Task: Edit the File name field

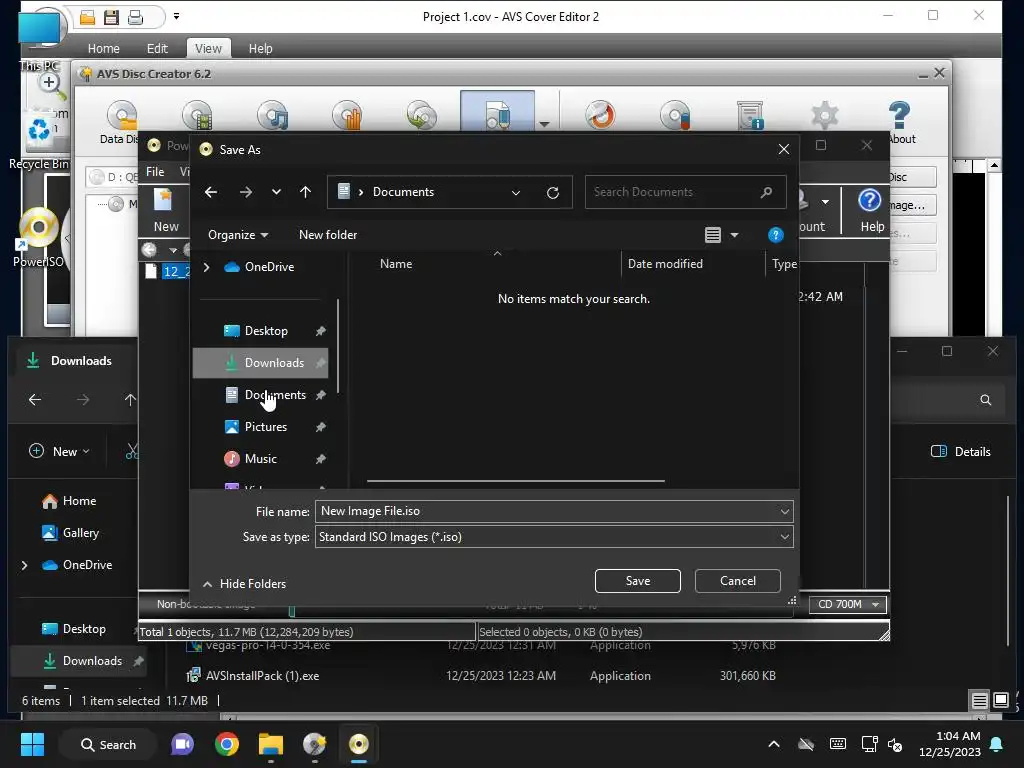Action: pos(546,511)
